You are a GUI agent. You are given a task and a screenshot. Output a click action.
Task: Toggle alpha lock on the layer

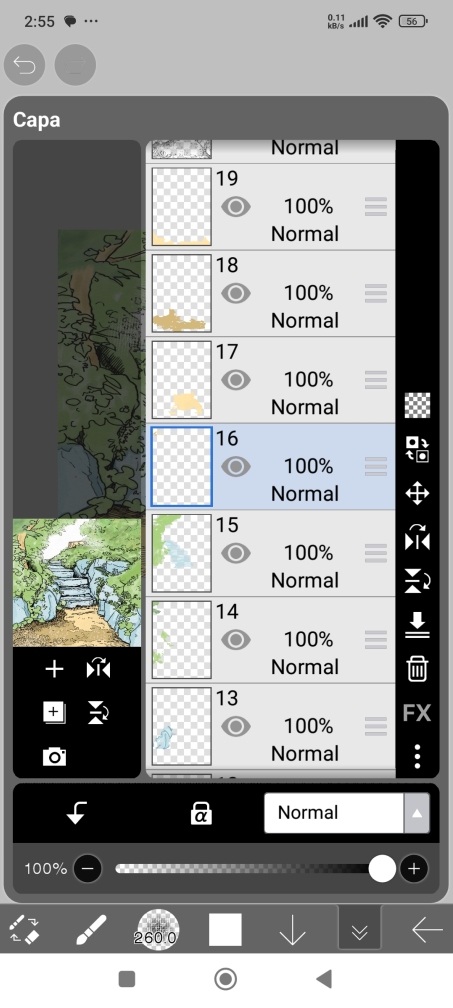[x=201, y=813]
